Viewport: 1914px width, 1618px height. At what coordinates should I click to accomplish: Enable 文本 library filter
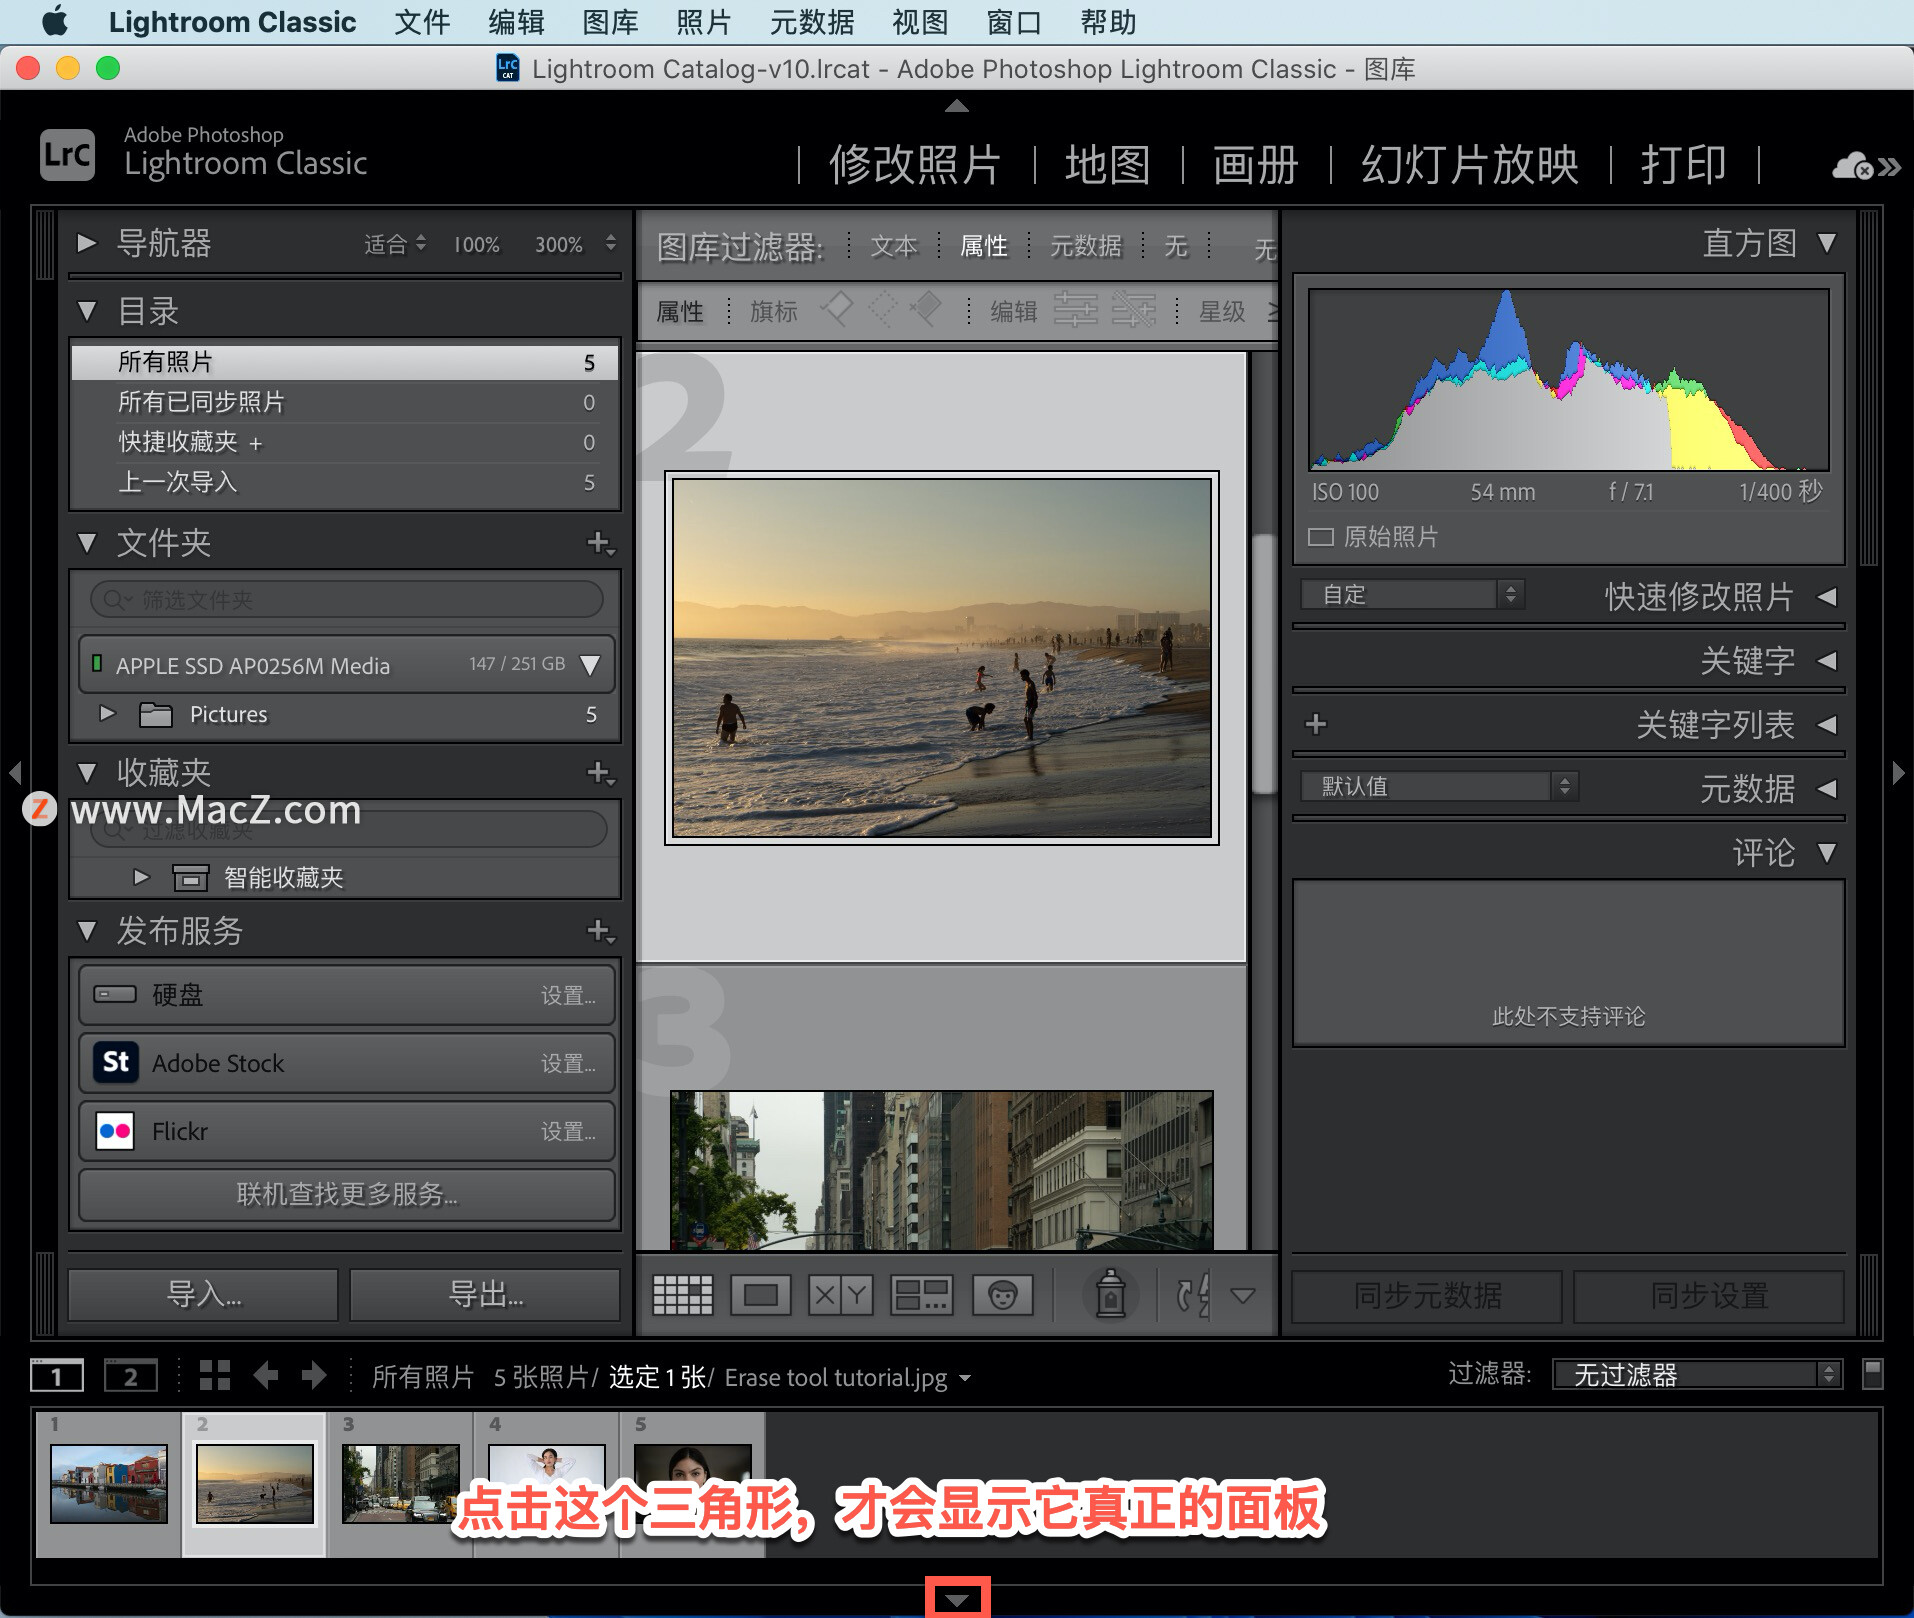pyautogui.click(x=893, y=246)
